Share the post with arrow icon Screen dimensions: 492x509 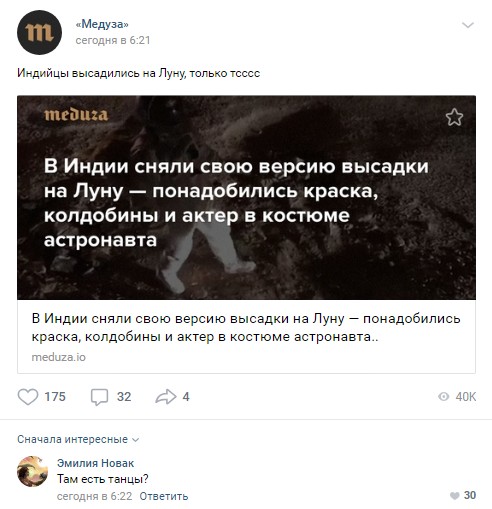(x=166, y=397)
